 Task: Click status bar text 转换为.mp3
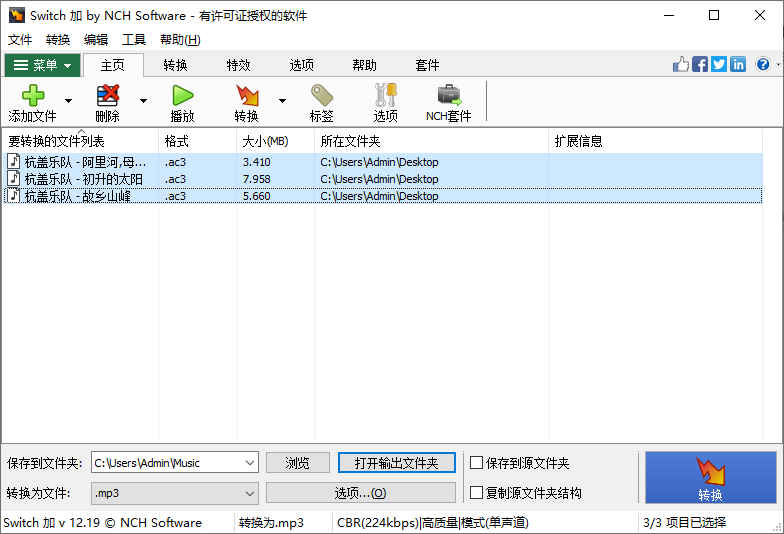tap(271, 522)
